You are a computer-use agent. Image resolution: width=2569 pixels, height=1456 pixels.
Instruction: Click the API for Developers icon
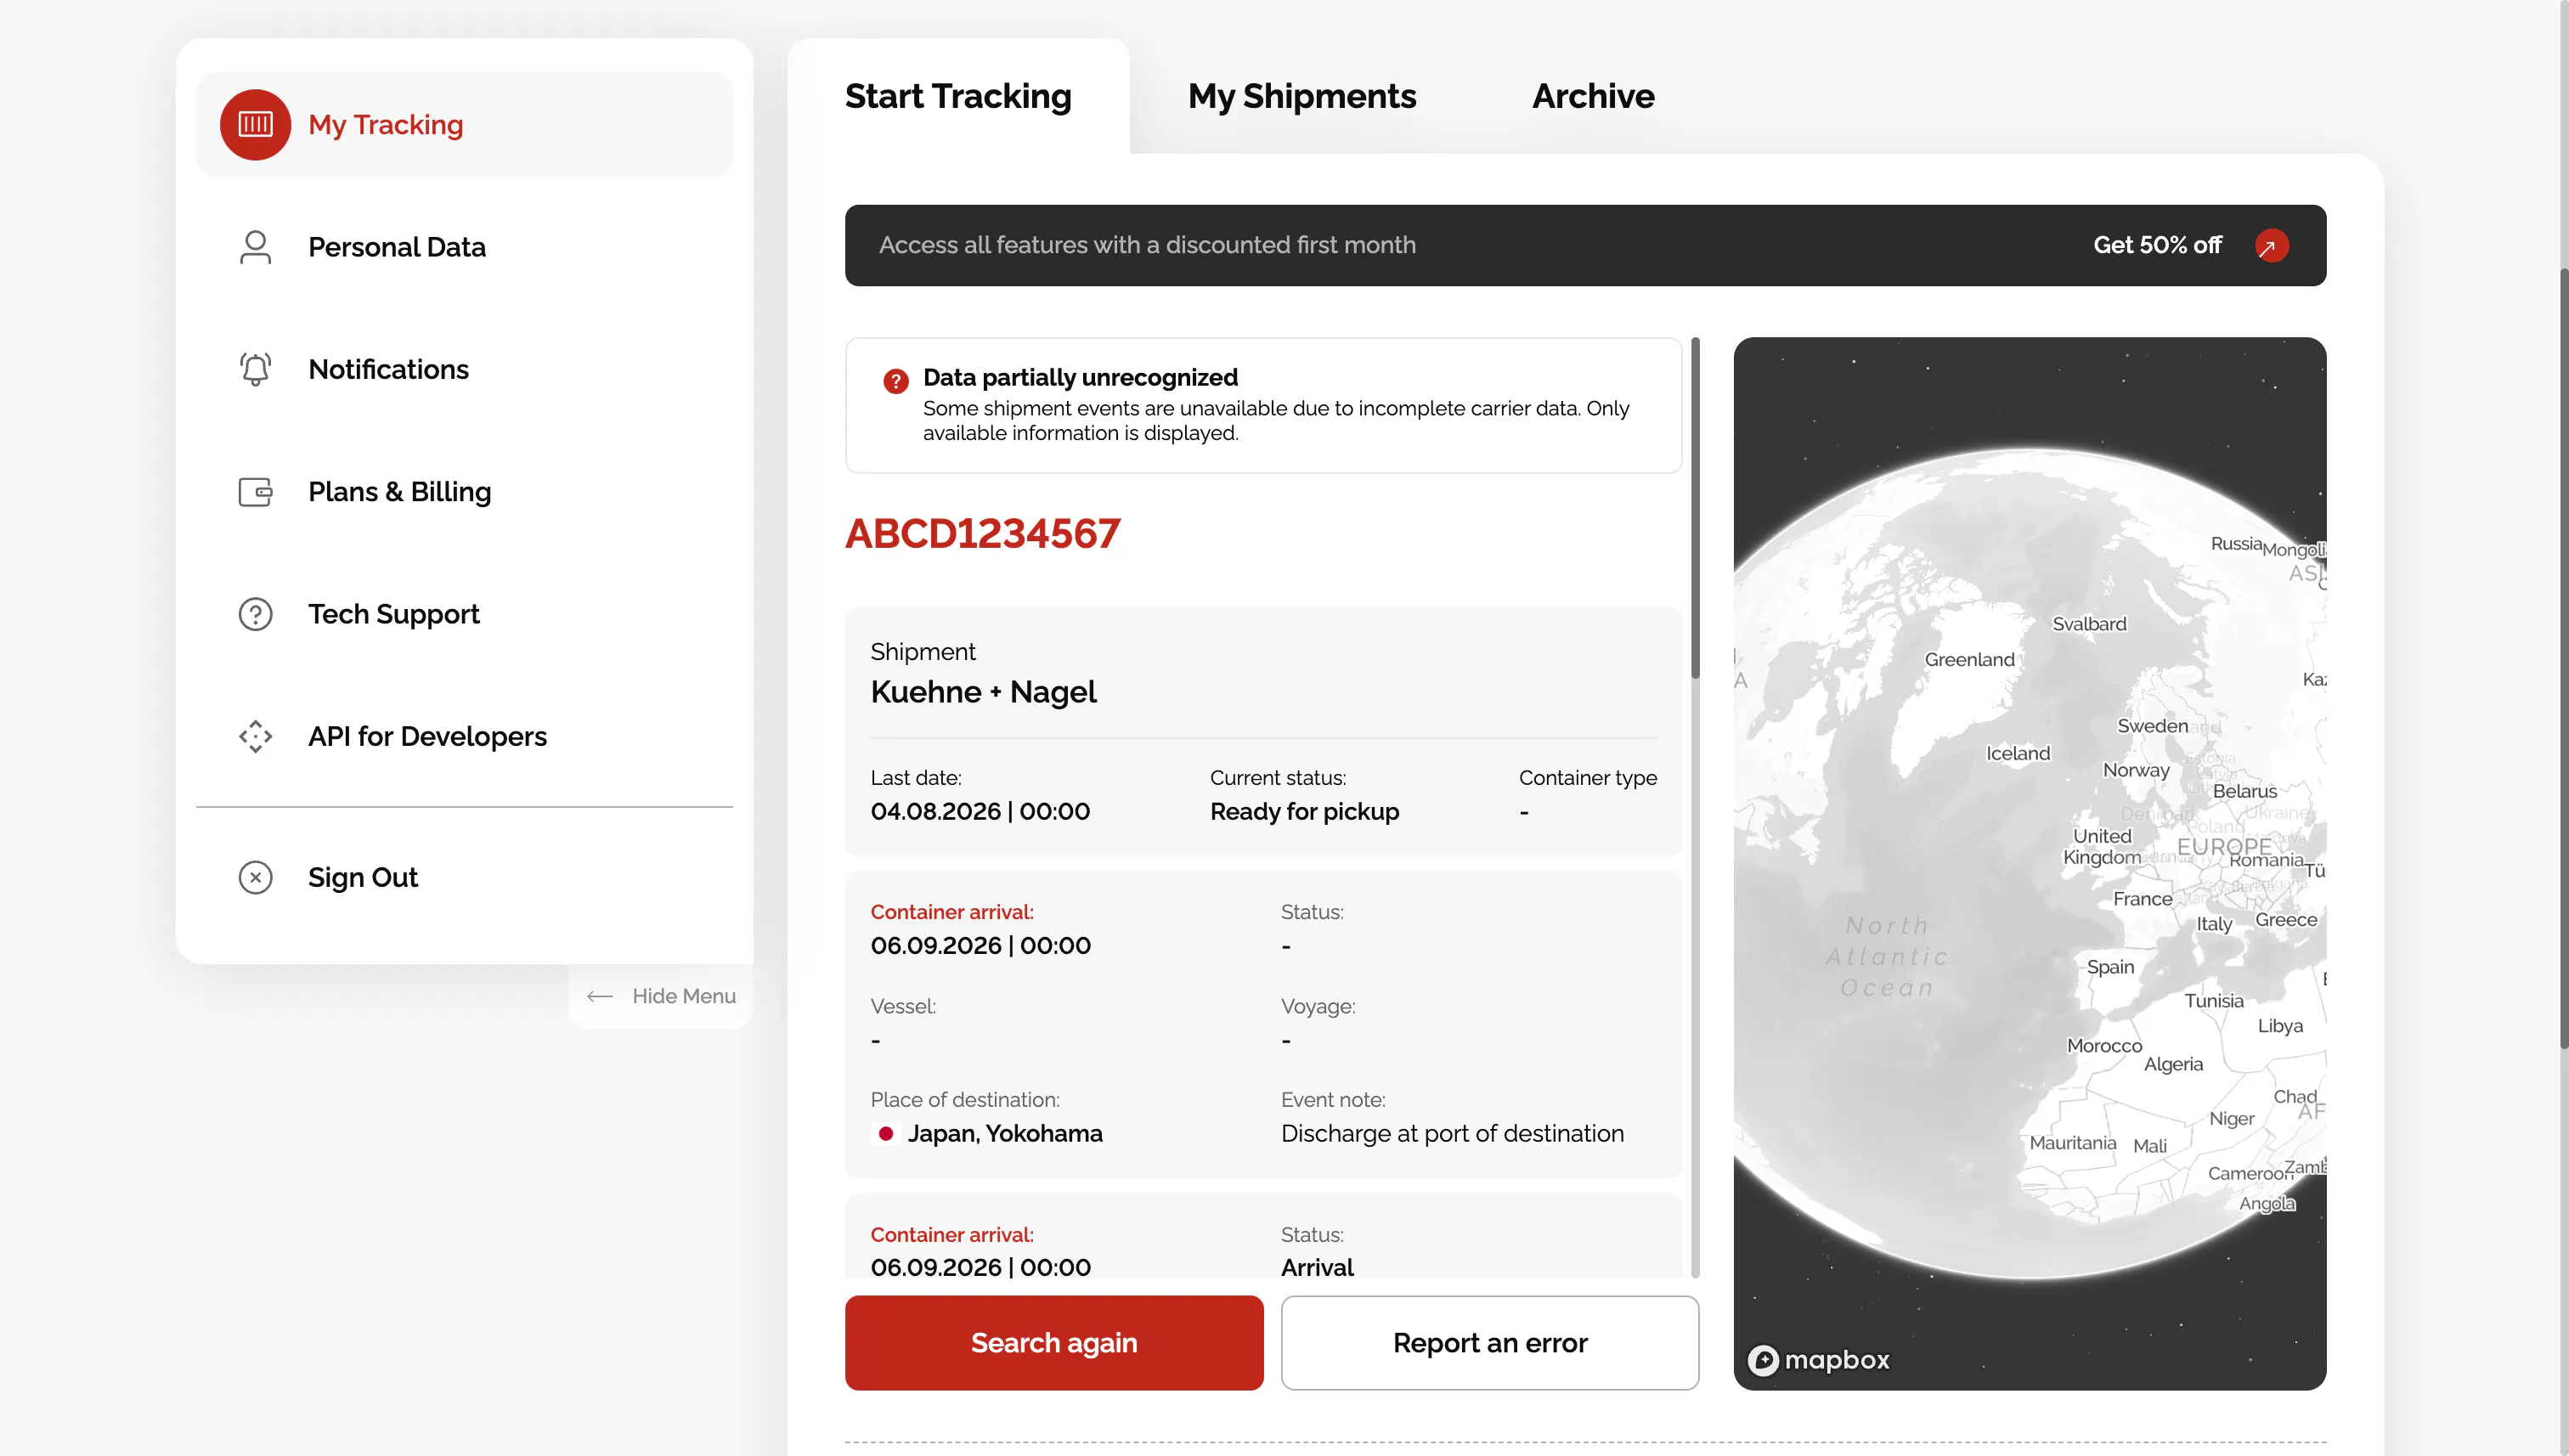(x=255, y=736)
